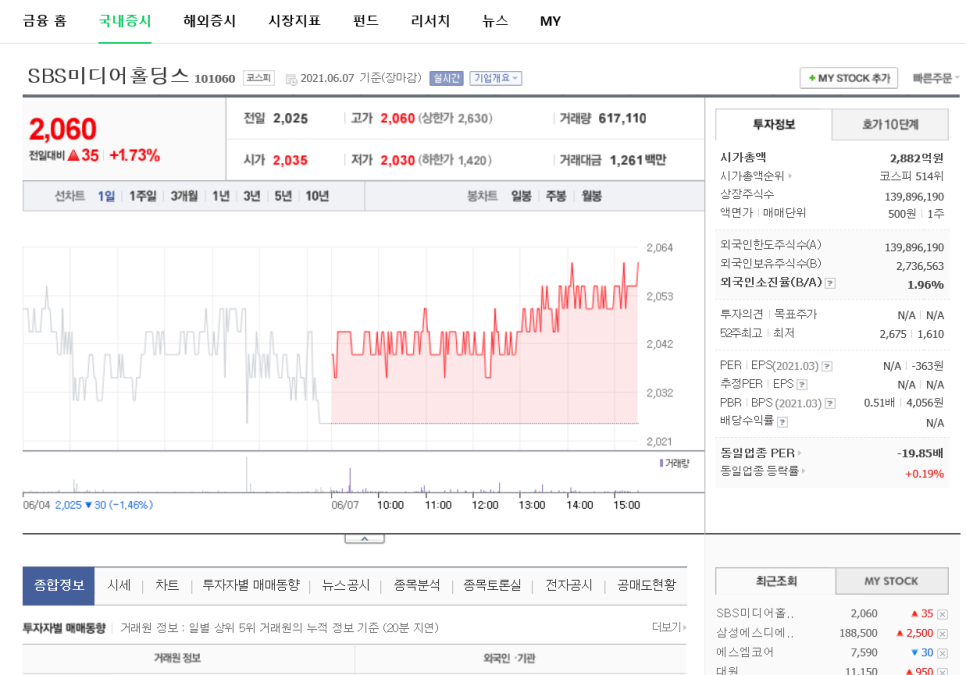Click the 거래원 정보 column header
This screenshot has width=966, height=675.
click(177, 658)
